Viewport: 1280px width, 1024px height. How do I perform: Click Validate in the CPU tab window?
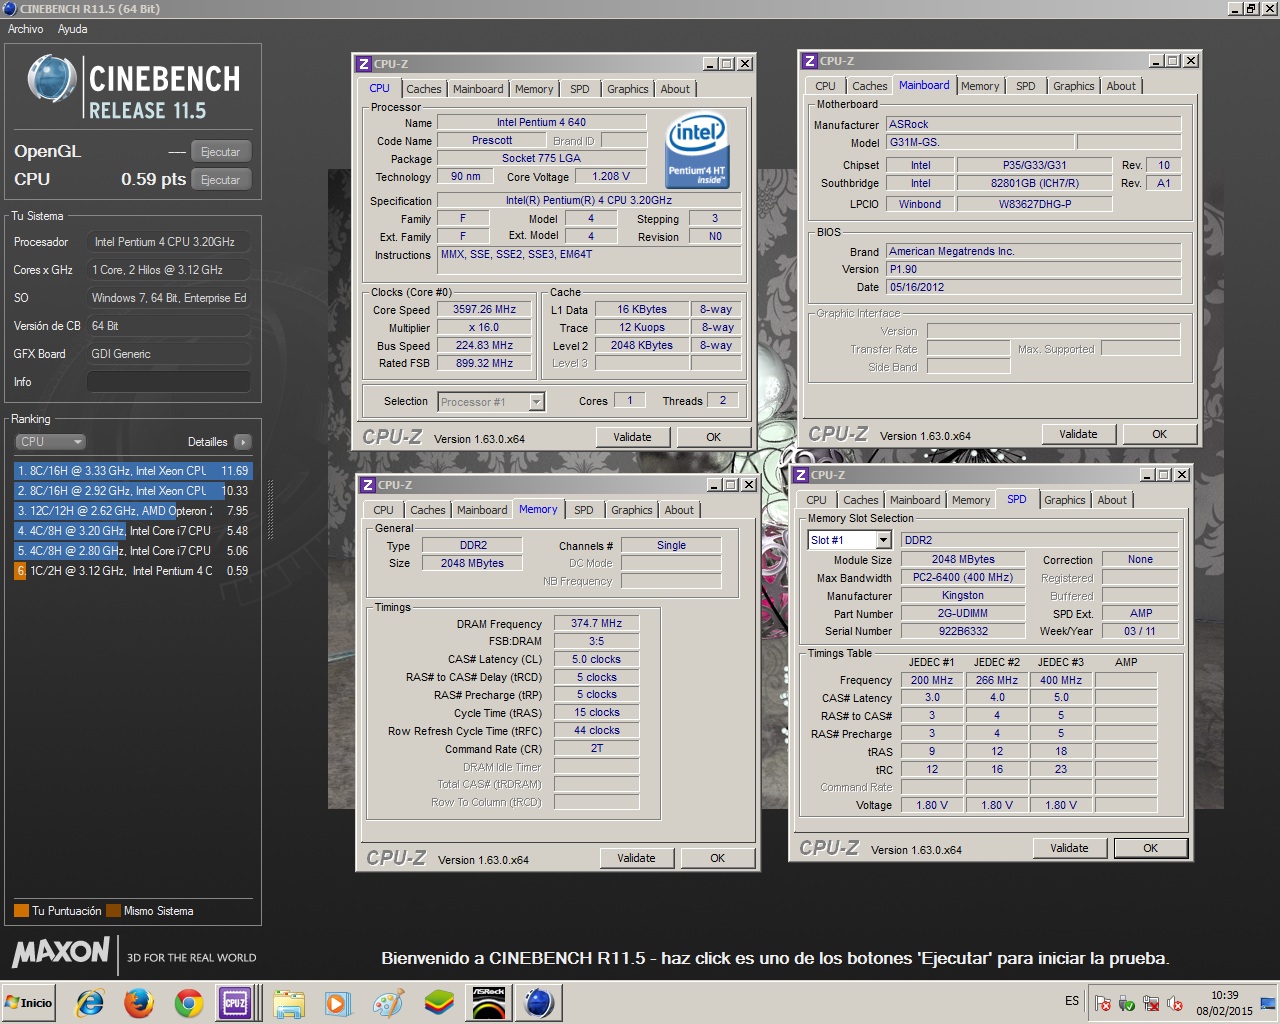tap(632, 437)
